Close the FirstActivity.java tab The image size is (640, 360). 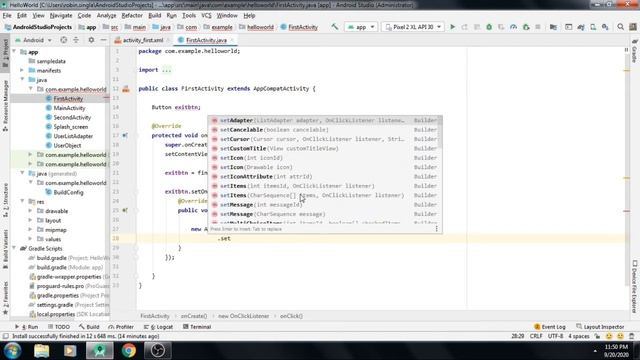tap(232, 40)
